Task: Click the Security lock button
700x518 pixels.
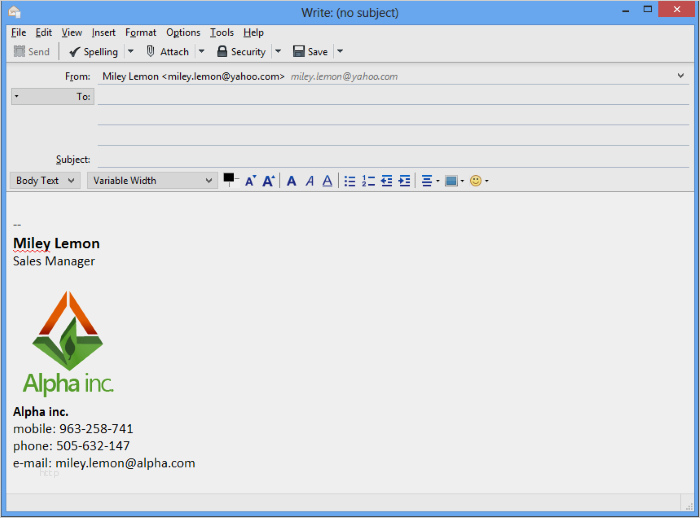Action: [x=241, y=52]
